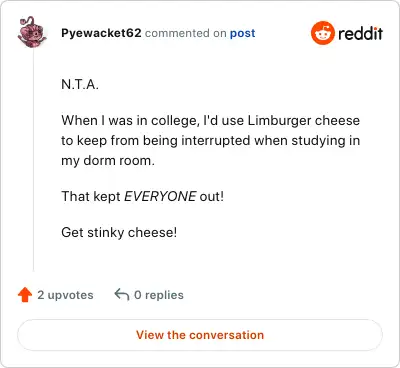Click the "That kept" sentence start

(91, 196)
